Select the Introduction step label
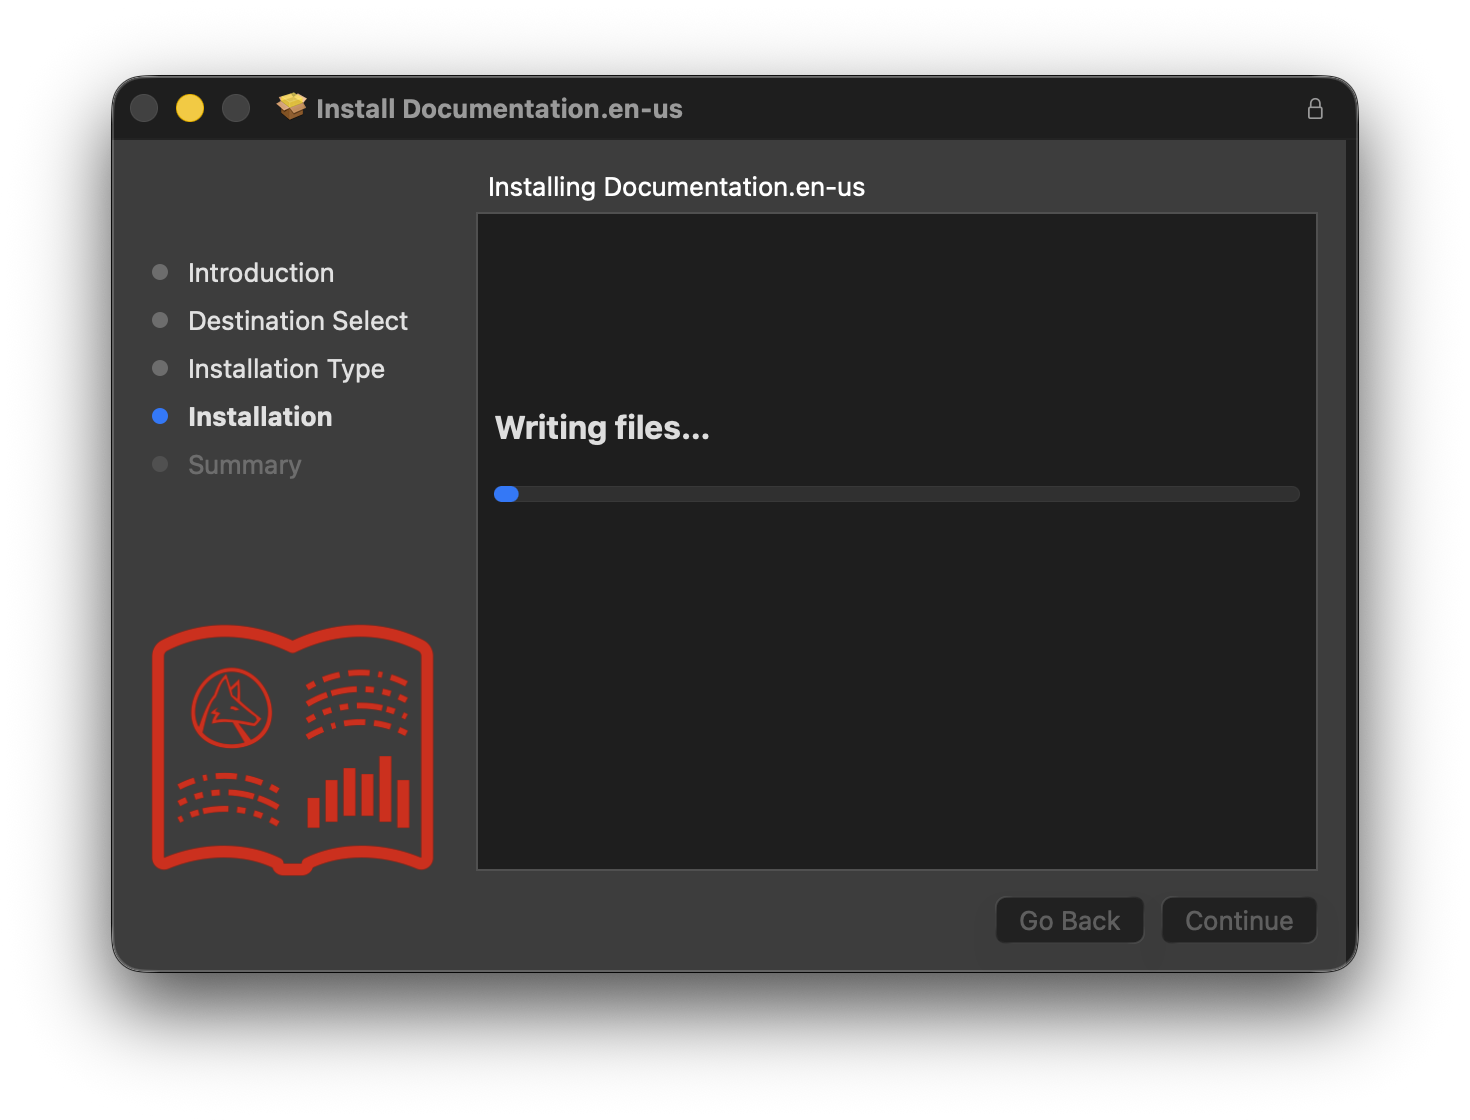This screenshot has width=1470, height=1120. 261,273
